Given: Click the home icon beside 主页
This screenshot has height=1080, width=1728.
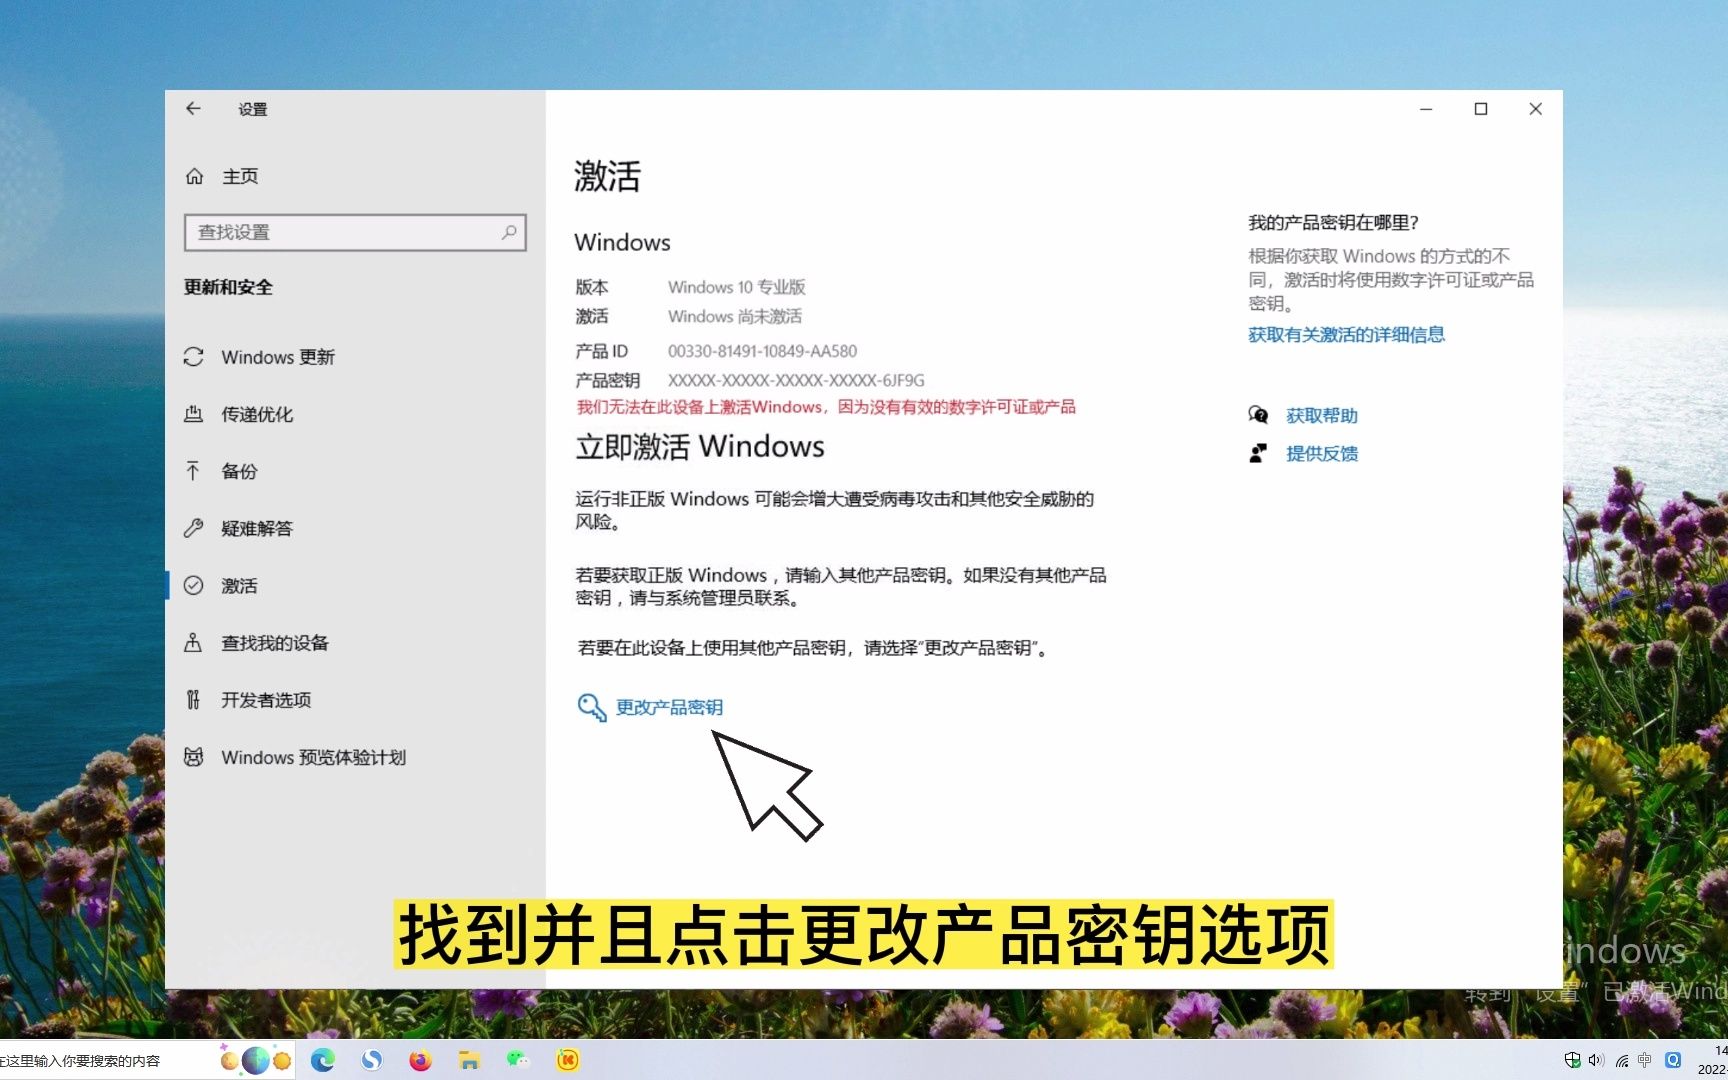Looking at the screenshot, I should pos(194,176).
